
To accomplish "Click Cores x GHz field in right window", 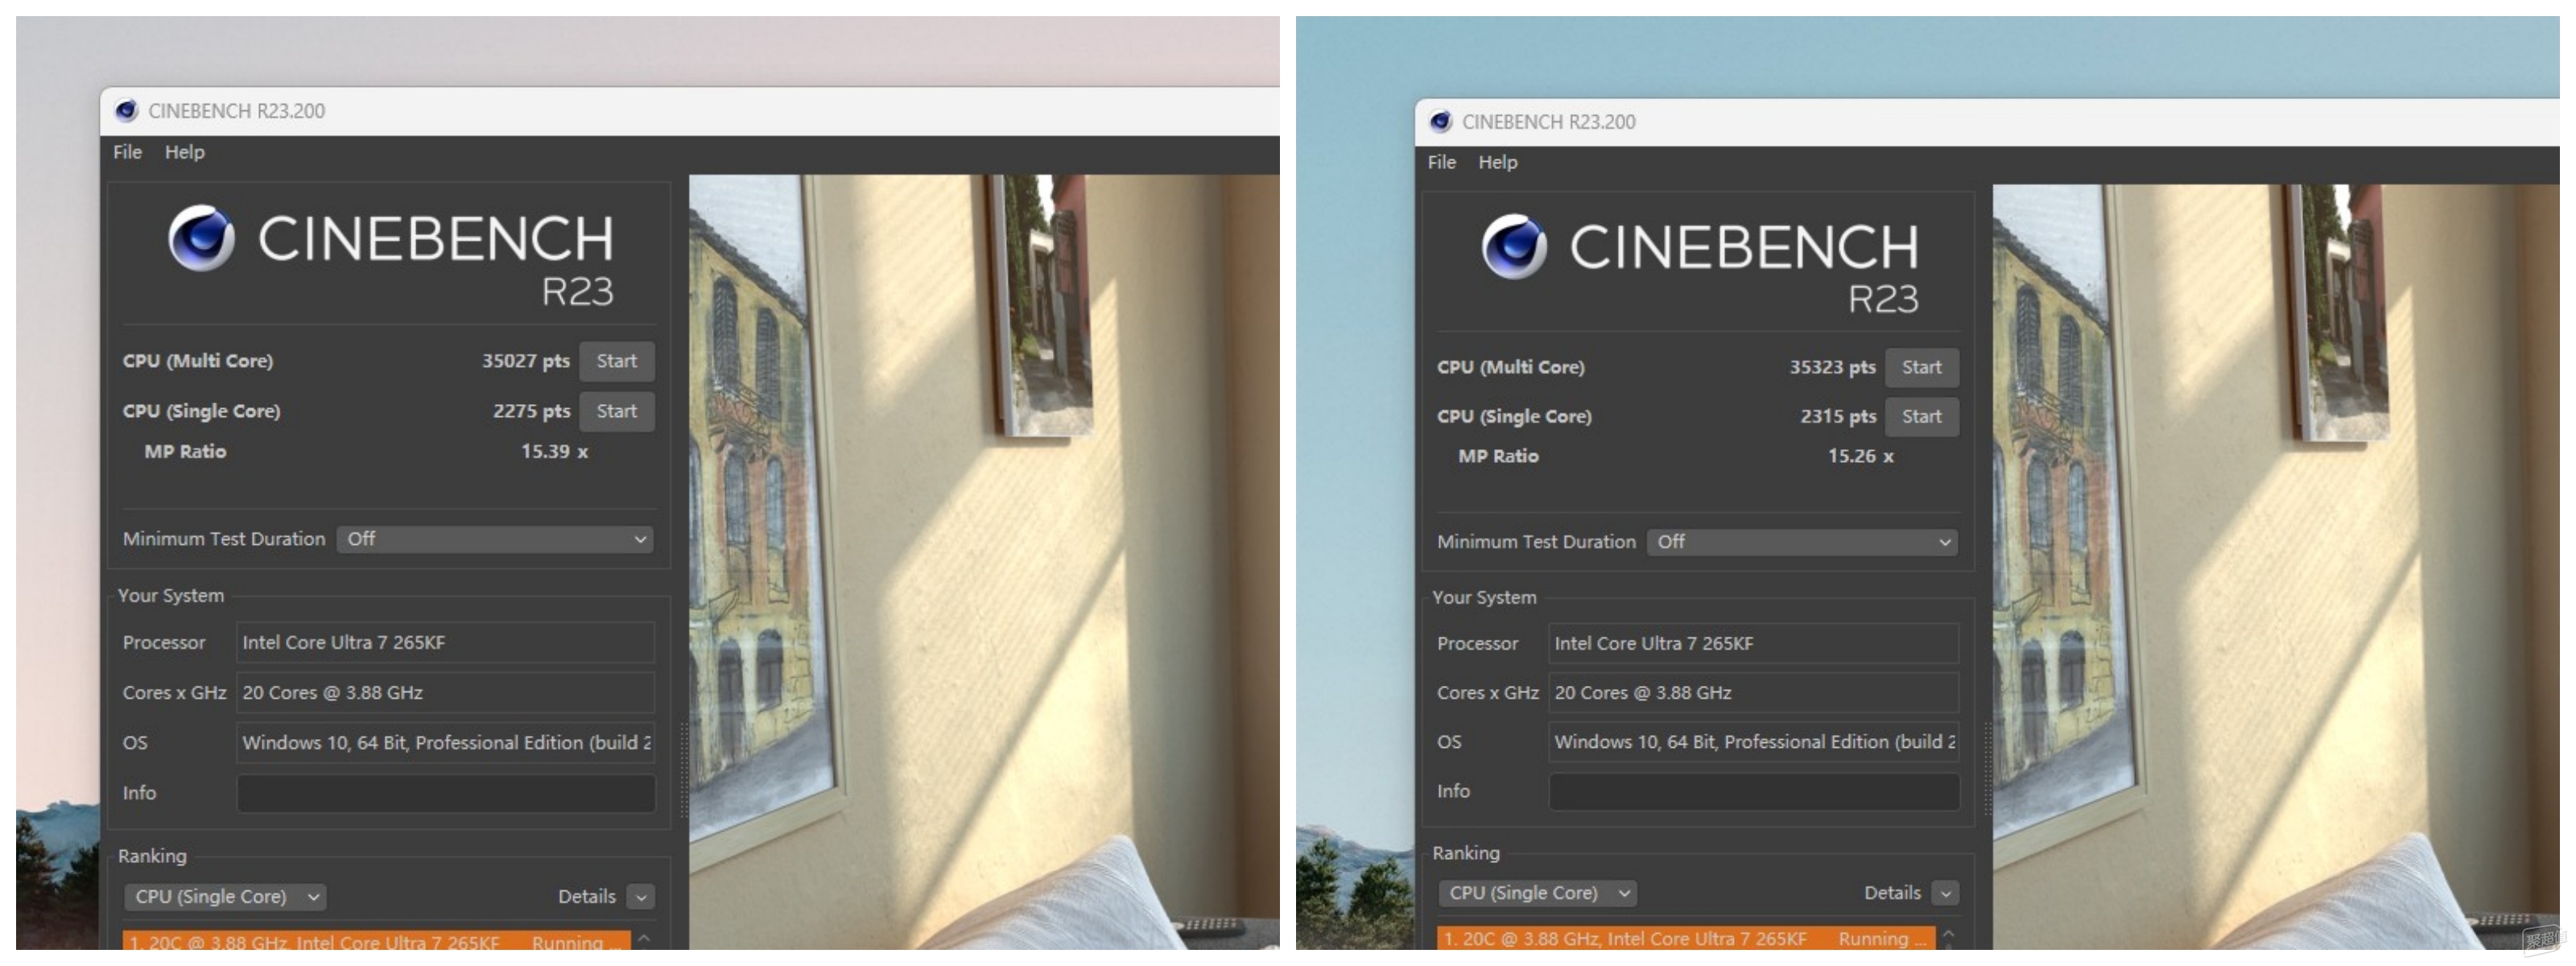I will (x=1754, y=693).
